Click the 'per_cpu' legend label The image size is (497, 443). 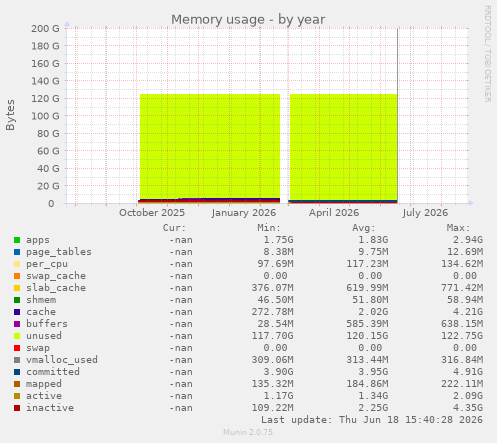(x=47, y=264)
